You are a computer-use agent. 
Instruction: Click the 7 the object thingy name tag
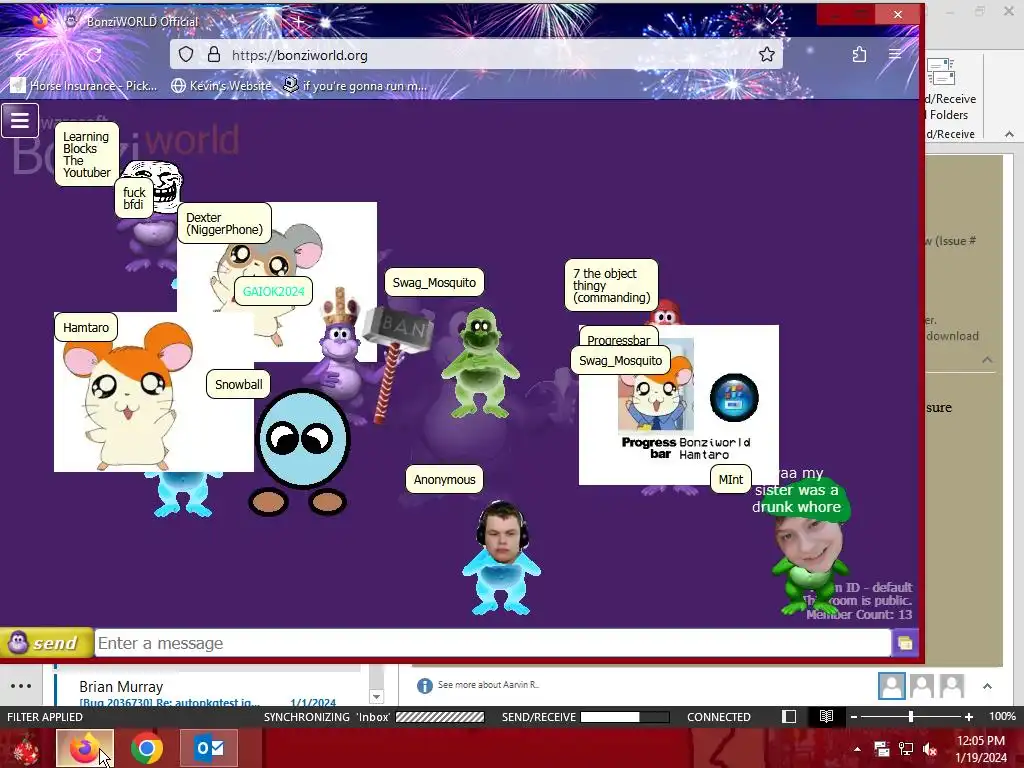[612, 285]
